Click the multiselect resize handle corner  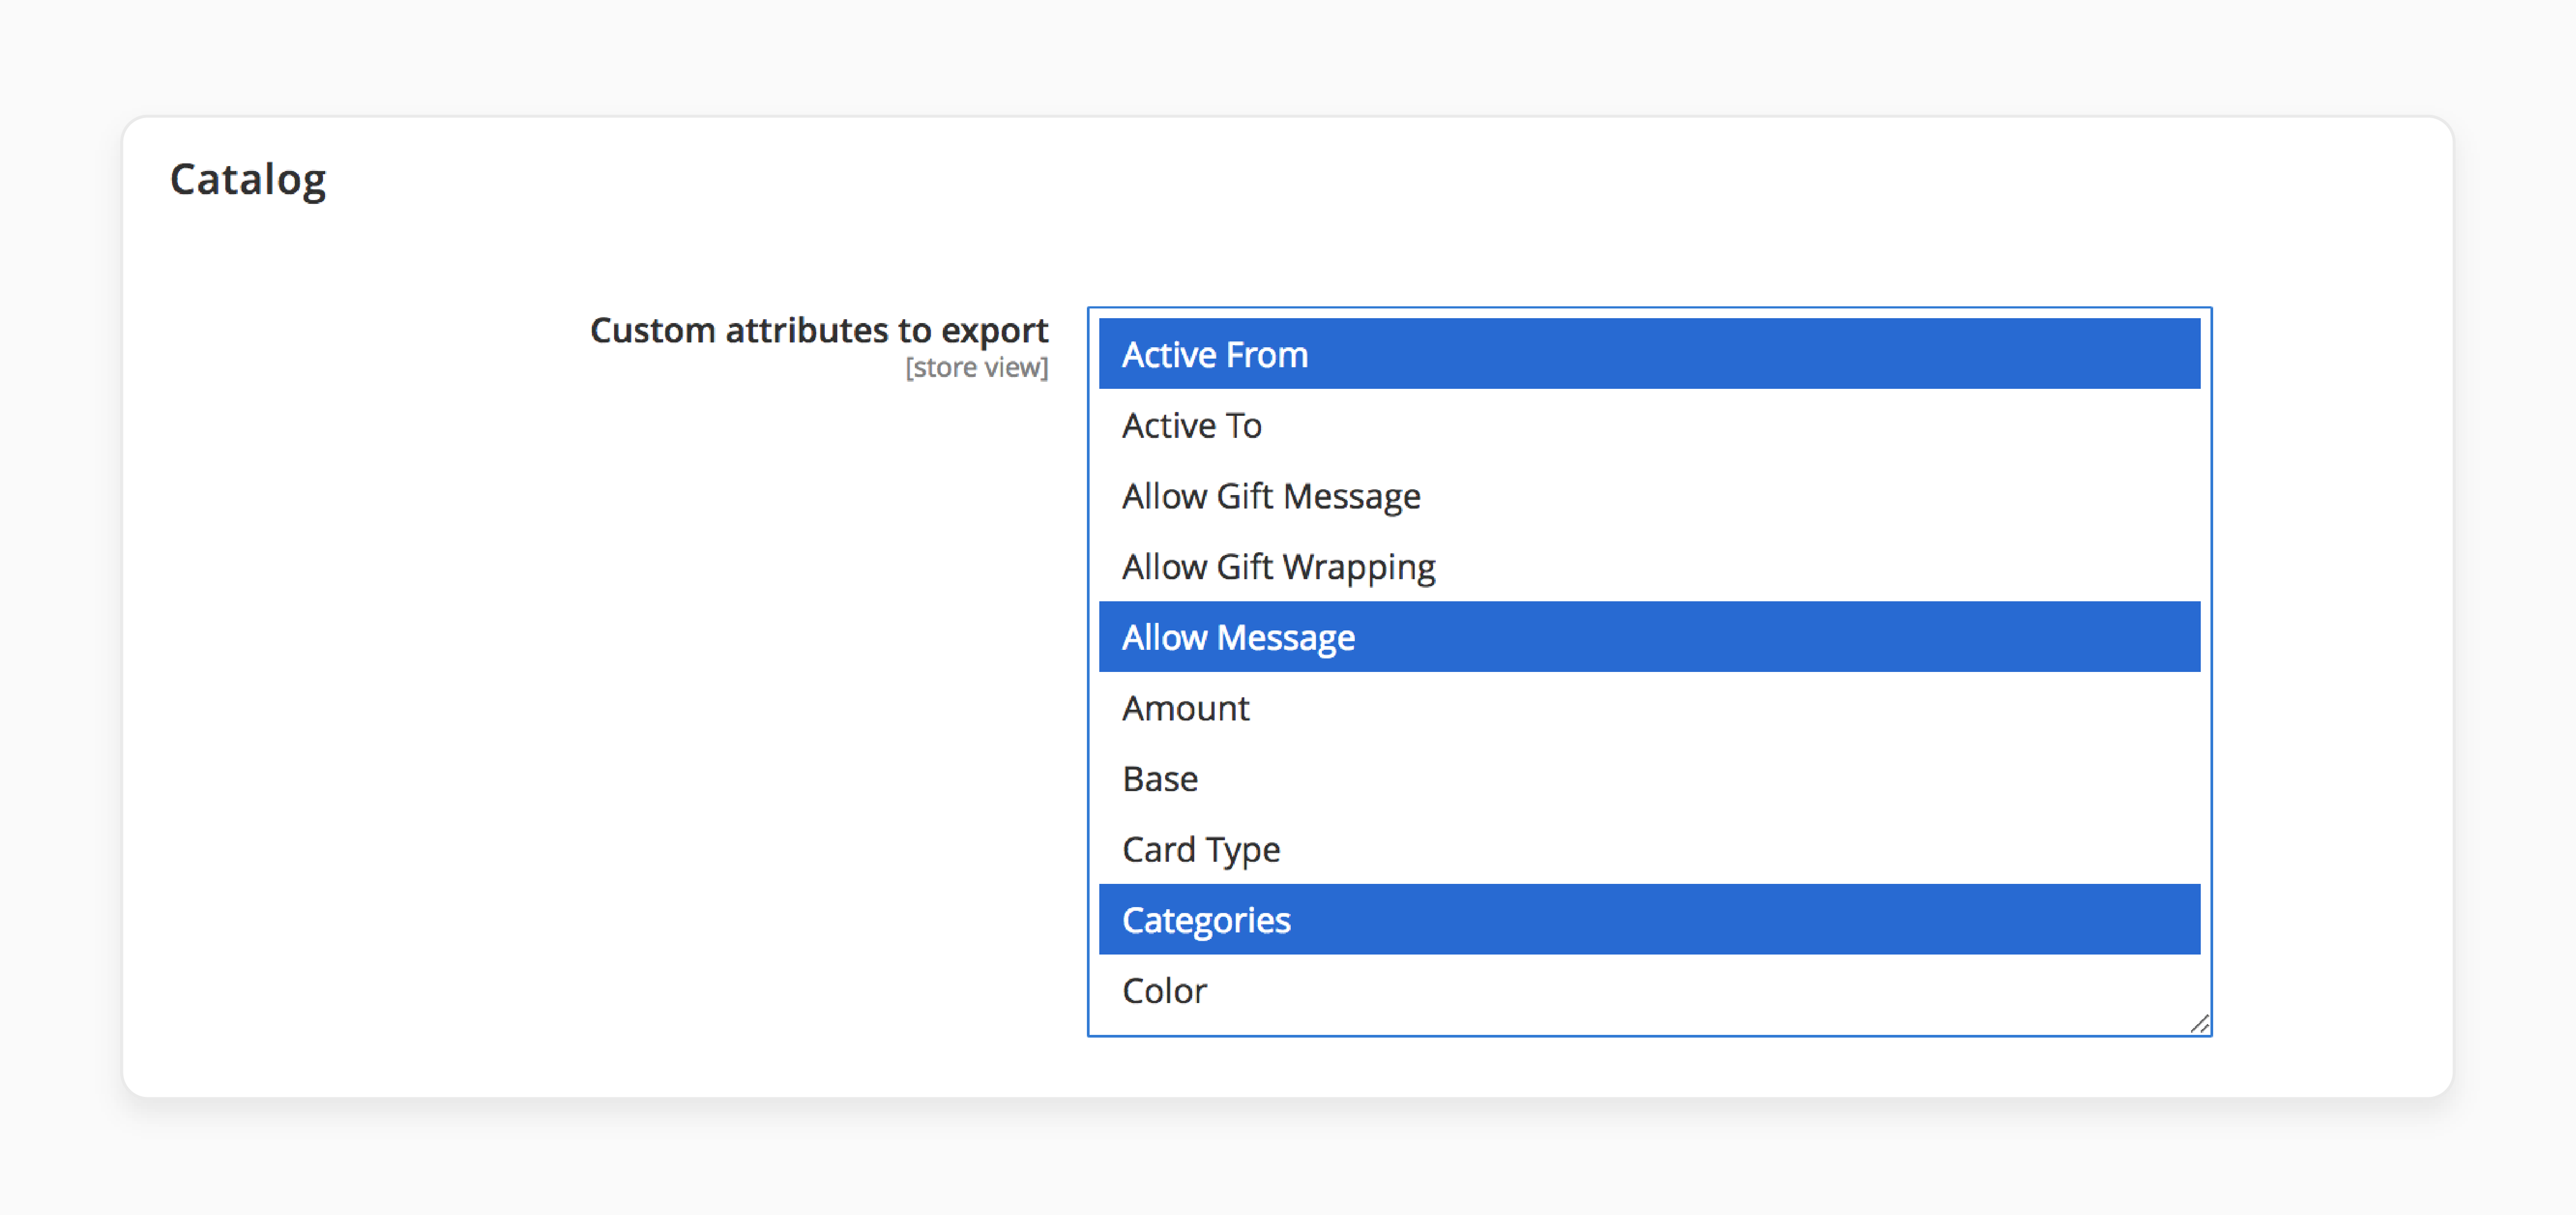click(x=2199, y=1023)
